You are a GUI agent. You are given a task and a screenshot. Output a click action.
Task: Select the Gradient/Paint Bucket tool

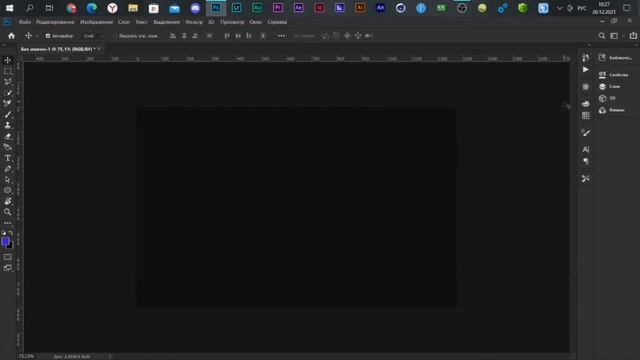tap(7, 147)
